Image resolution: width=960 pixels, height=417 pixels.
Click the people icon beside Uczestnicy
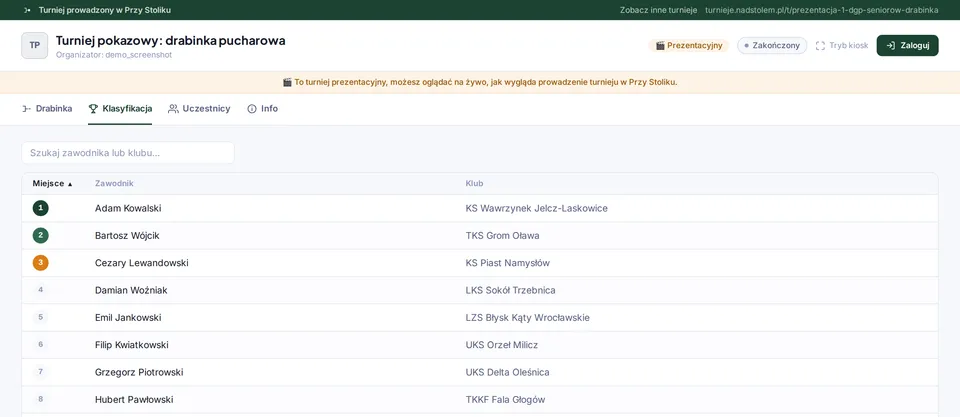[x=173, y=108]
